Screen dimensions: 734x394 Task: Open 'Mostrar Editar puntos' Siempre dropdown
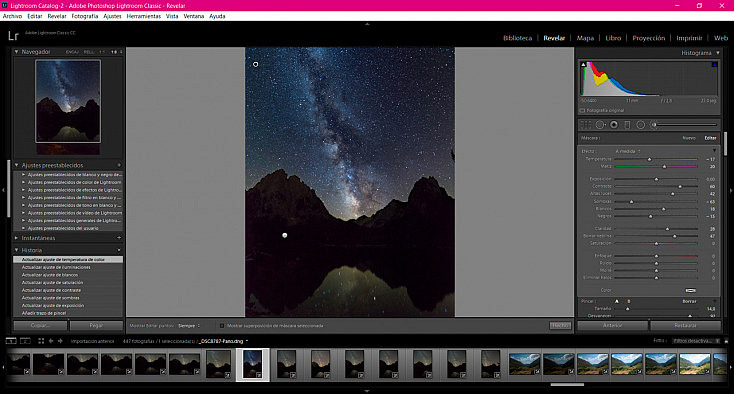tap(189, 326)
